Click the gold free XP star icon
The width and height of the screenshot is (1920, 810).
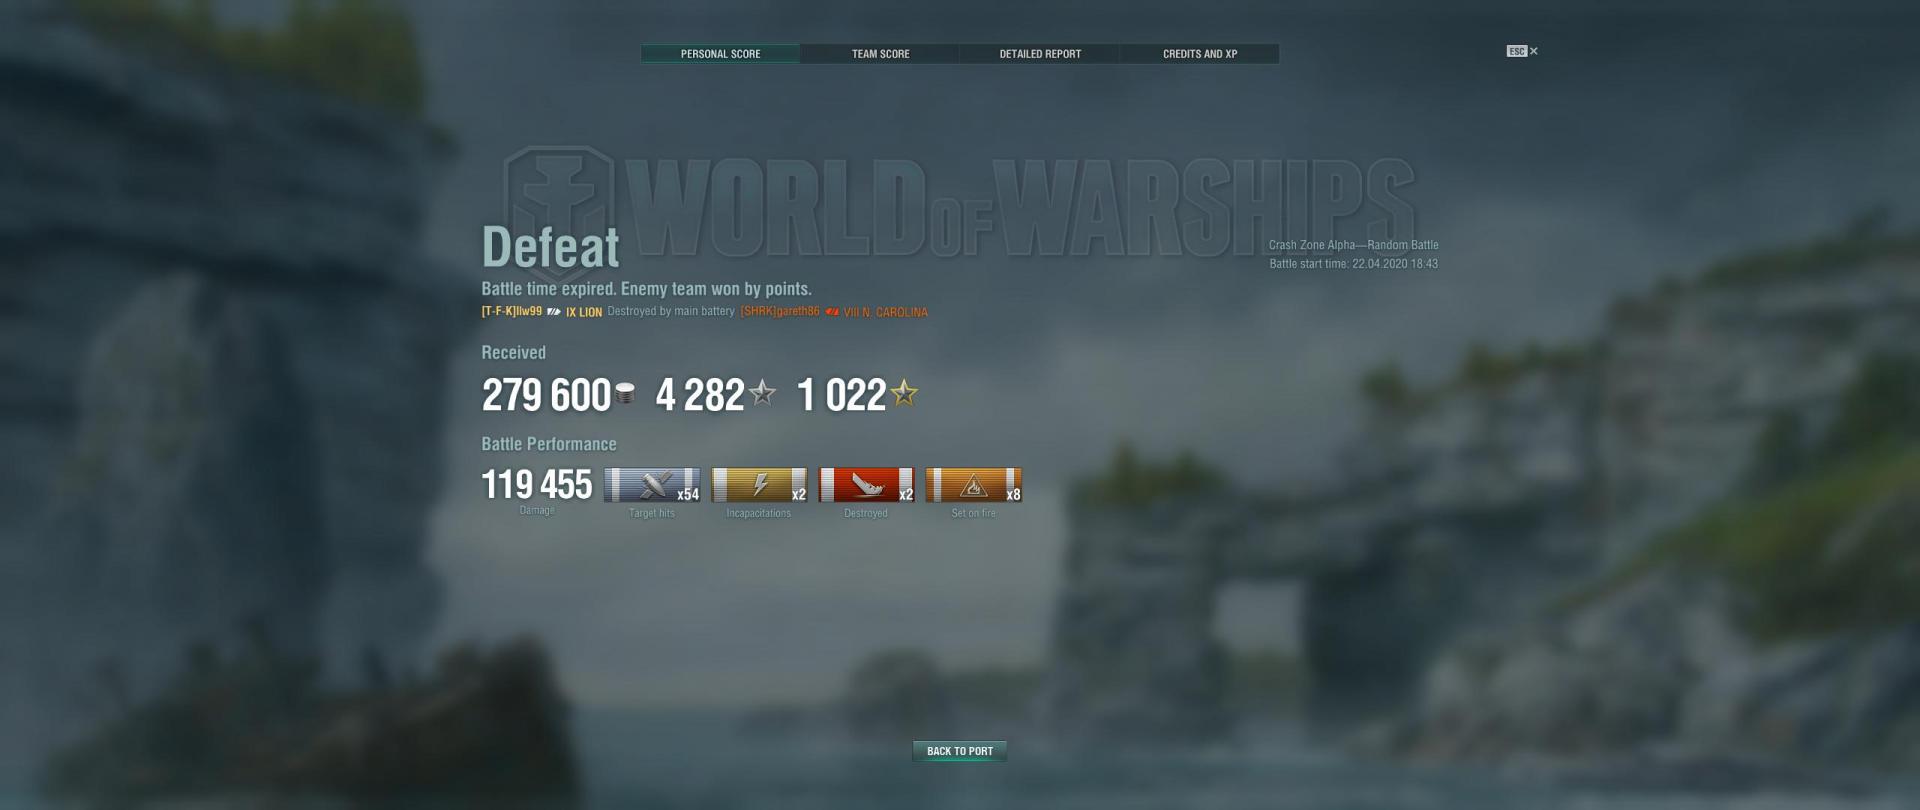tap(904, 393)
